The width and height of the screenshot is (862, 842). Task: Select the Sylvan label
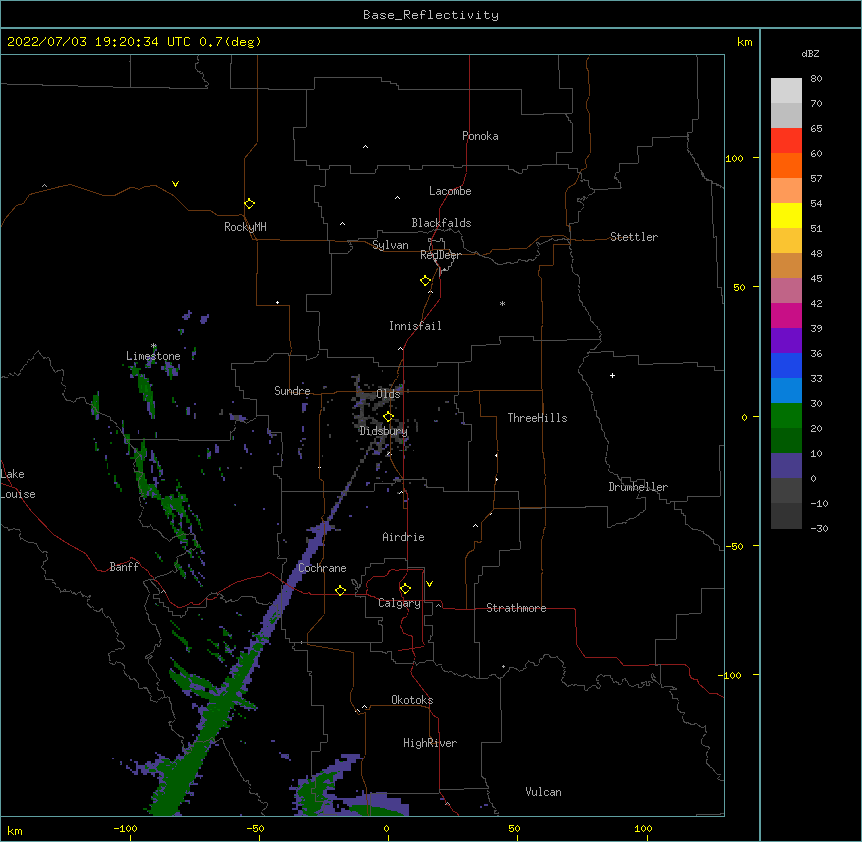pyautogui.click(x=390, y=245)
